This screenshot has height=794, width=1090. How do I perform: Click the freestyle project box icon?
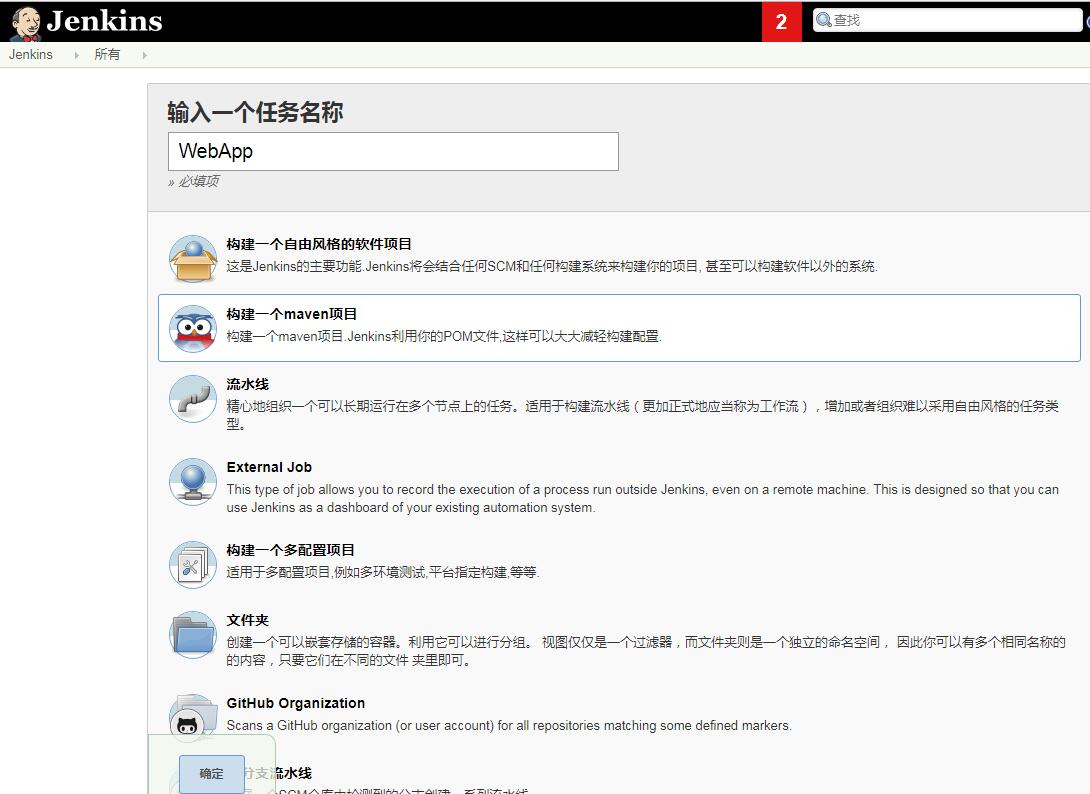coord(192,259)
